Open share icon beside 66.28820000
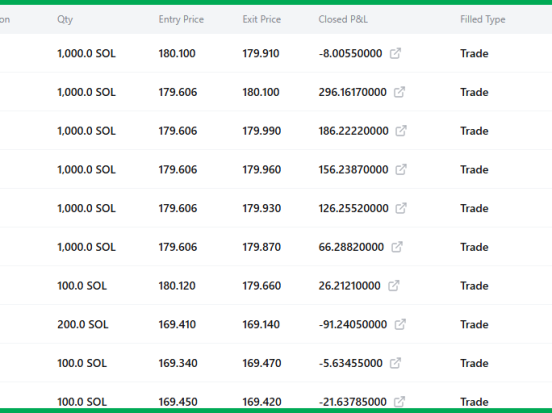Image resolution: width=552 pixels, height=413 pixels. 397,247
